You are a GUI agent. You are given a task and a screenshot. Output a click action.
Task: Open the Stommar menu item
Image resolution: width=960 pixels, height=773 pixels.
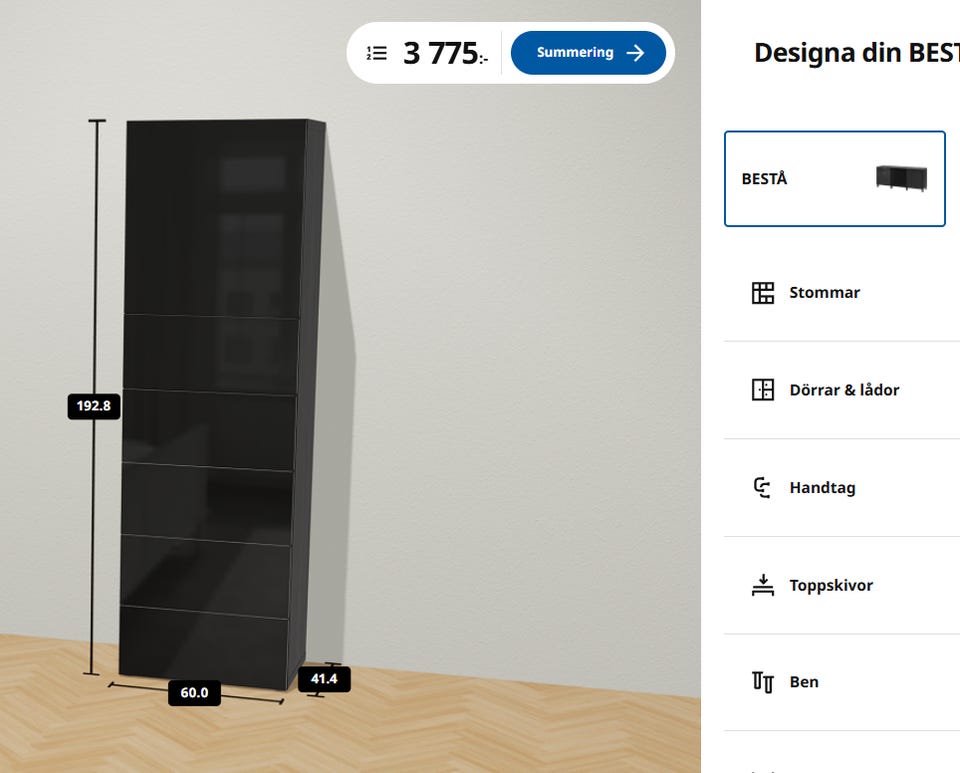825,293
